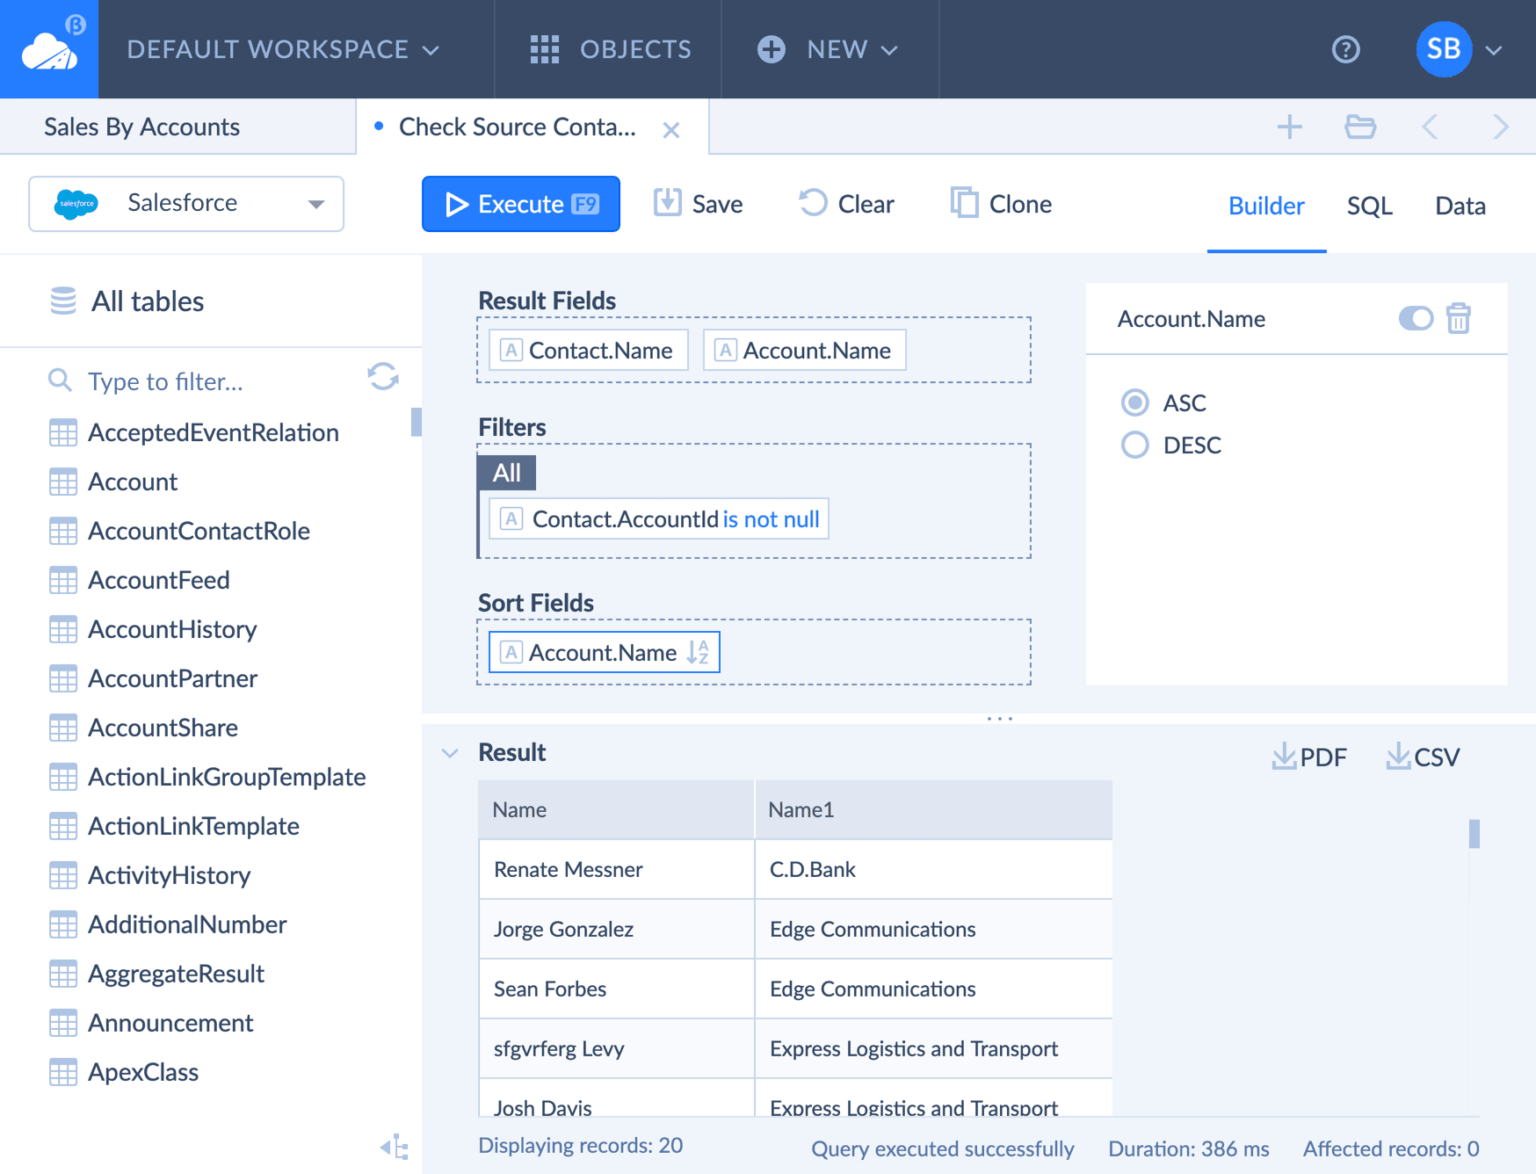Select DESC sort order

coord(1135,445)
